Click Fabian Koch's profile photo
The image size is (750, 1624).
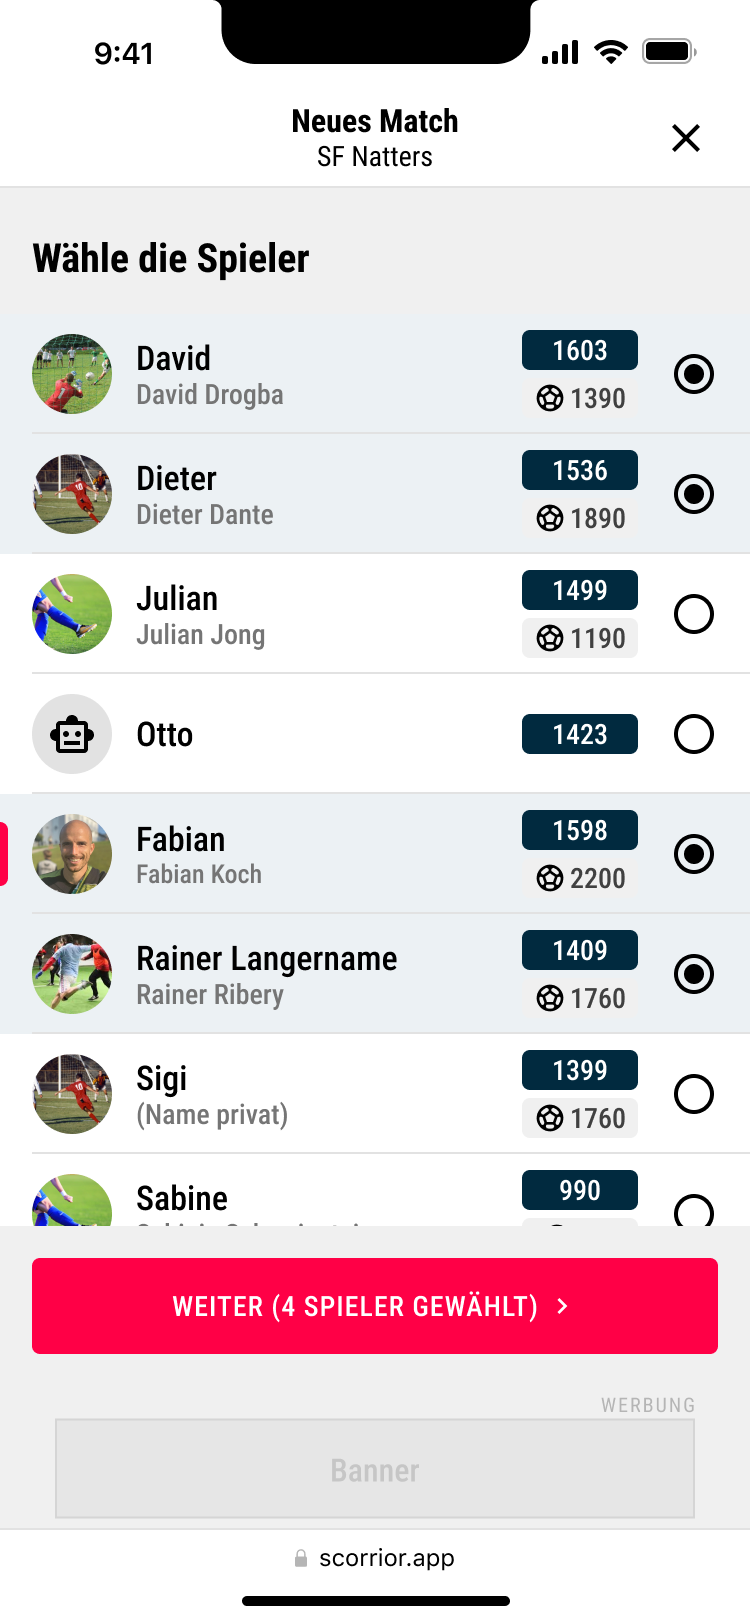point(72,854)
